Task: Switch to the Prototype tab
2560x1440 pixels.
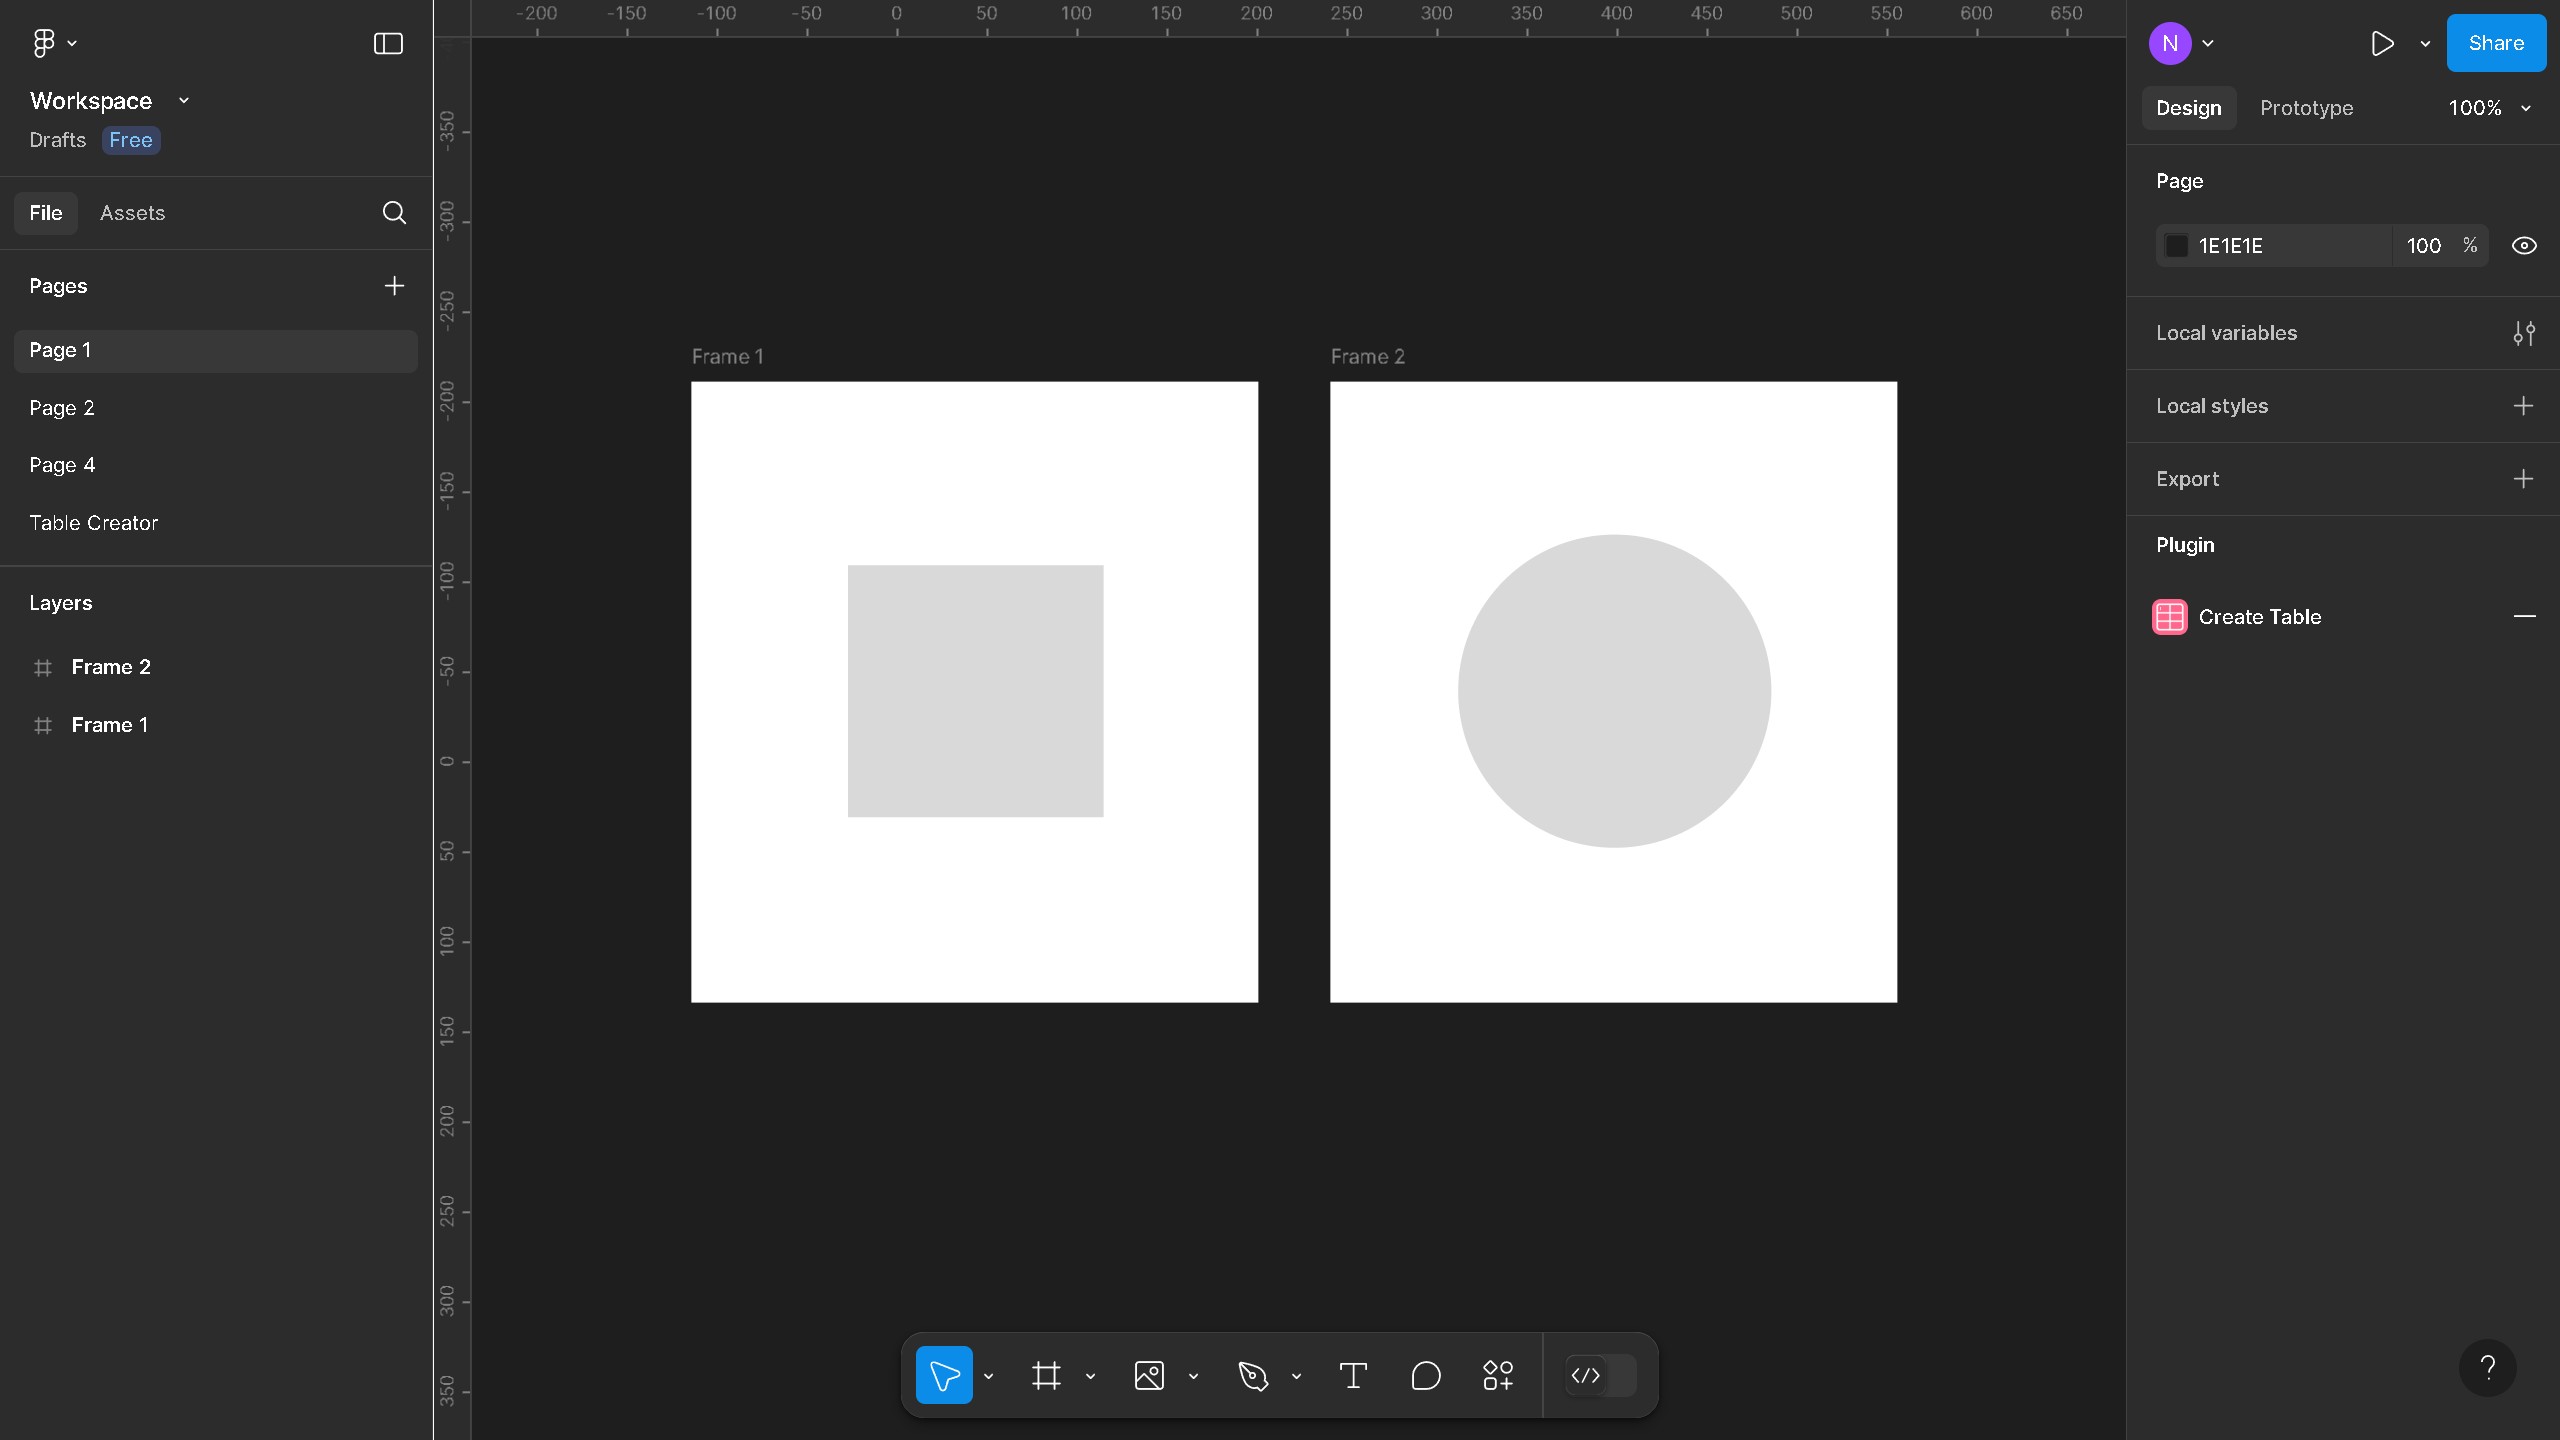Action: click(2306, 108)
